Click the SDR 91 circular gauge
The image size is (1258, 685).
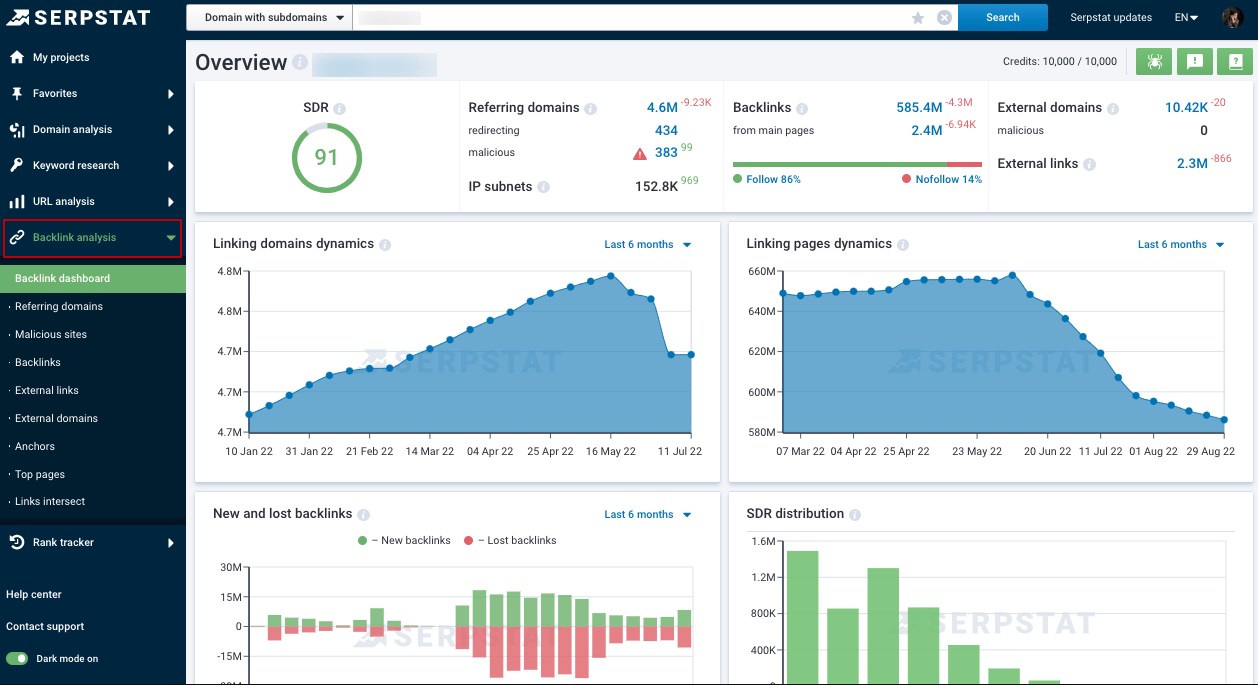pyautogui.click(x=327, y=157)
